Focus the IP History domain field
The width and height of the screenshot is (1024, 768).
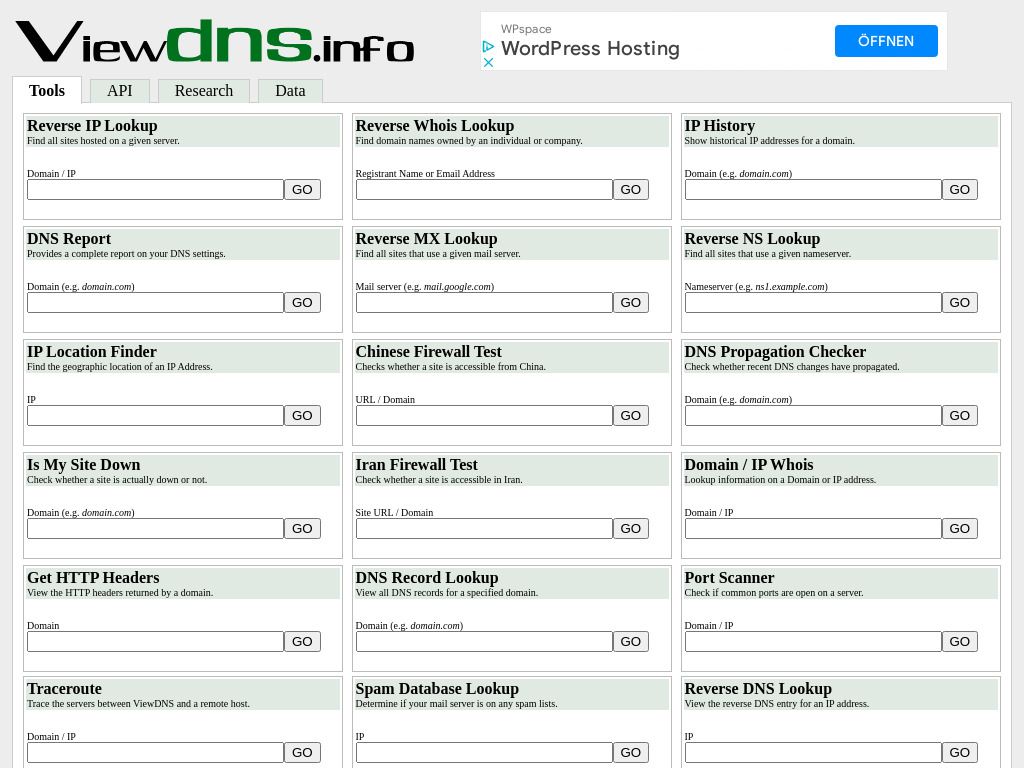(813, 189)
